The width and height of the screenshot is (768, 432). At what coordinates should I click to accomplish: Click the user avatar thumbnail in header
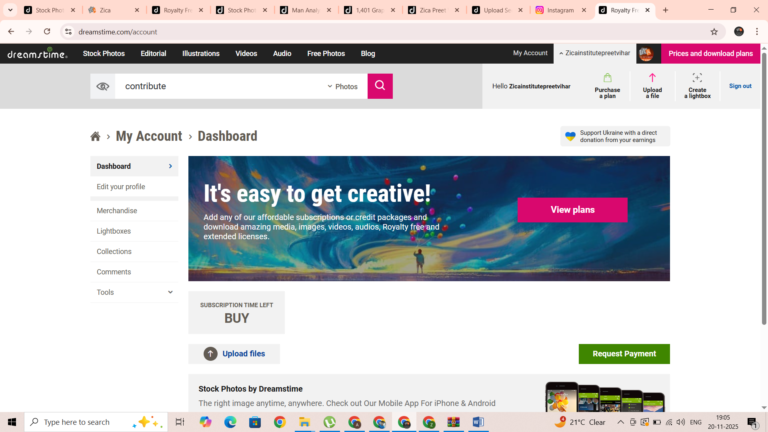tap(647, 54)
